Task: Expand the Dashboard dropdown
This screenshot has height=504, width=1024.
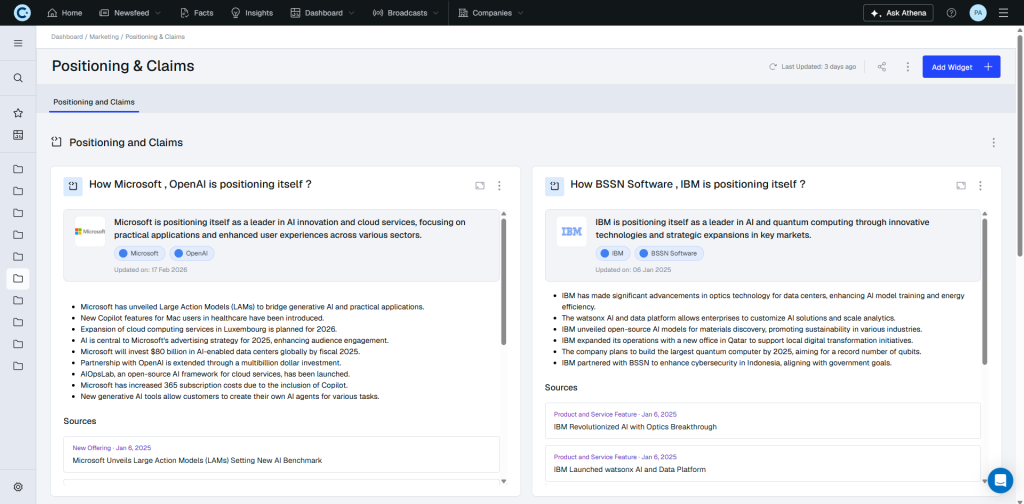Action: 323,13
